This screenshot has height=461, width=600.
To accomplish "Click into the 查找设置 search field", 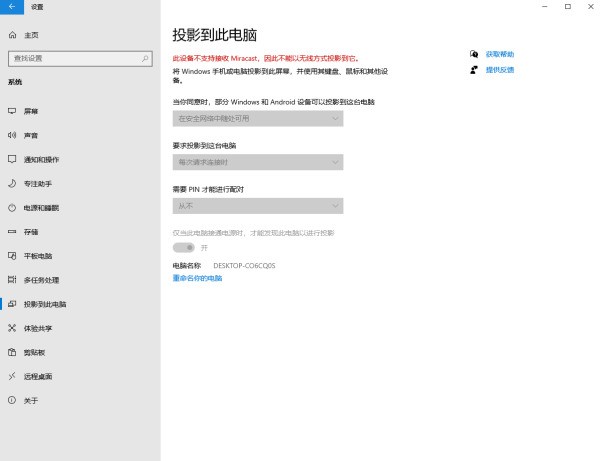I will point(80,59).
